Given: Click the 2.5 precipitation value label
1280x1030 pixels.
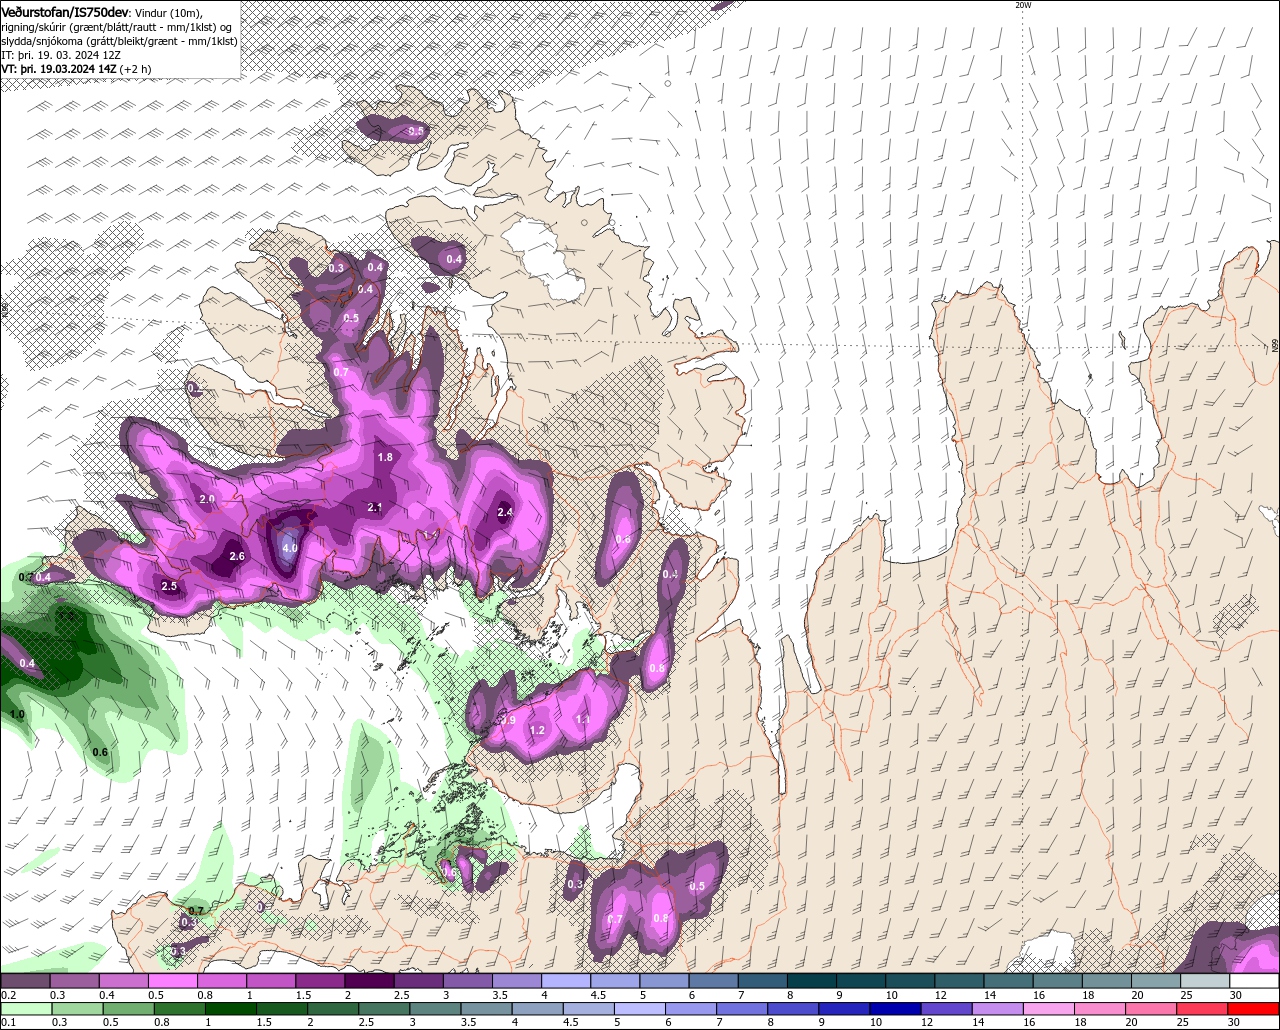Looking at the screenshot, I should point(169,586).
